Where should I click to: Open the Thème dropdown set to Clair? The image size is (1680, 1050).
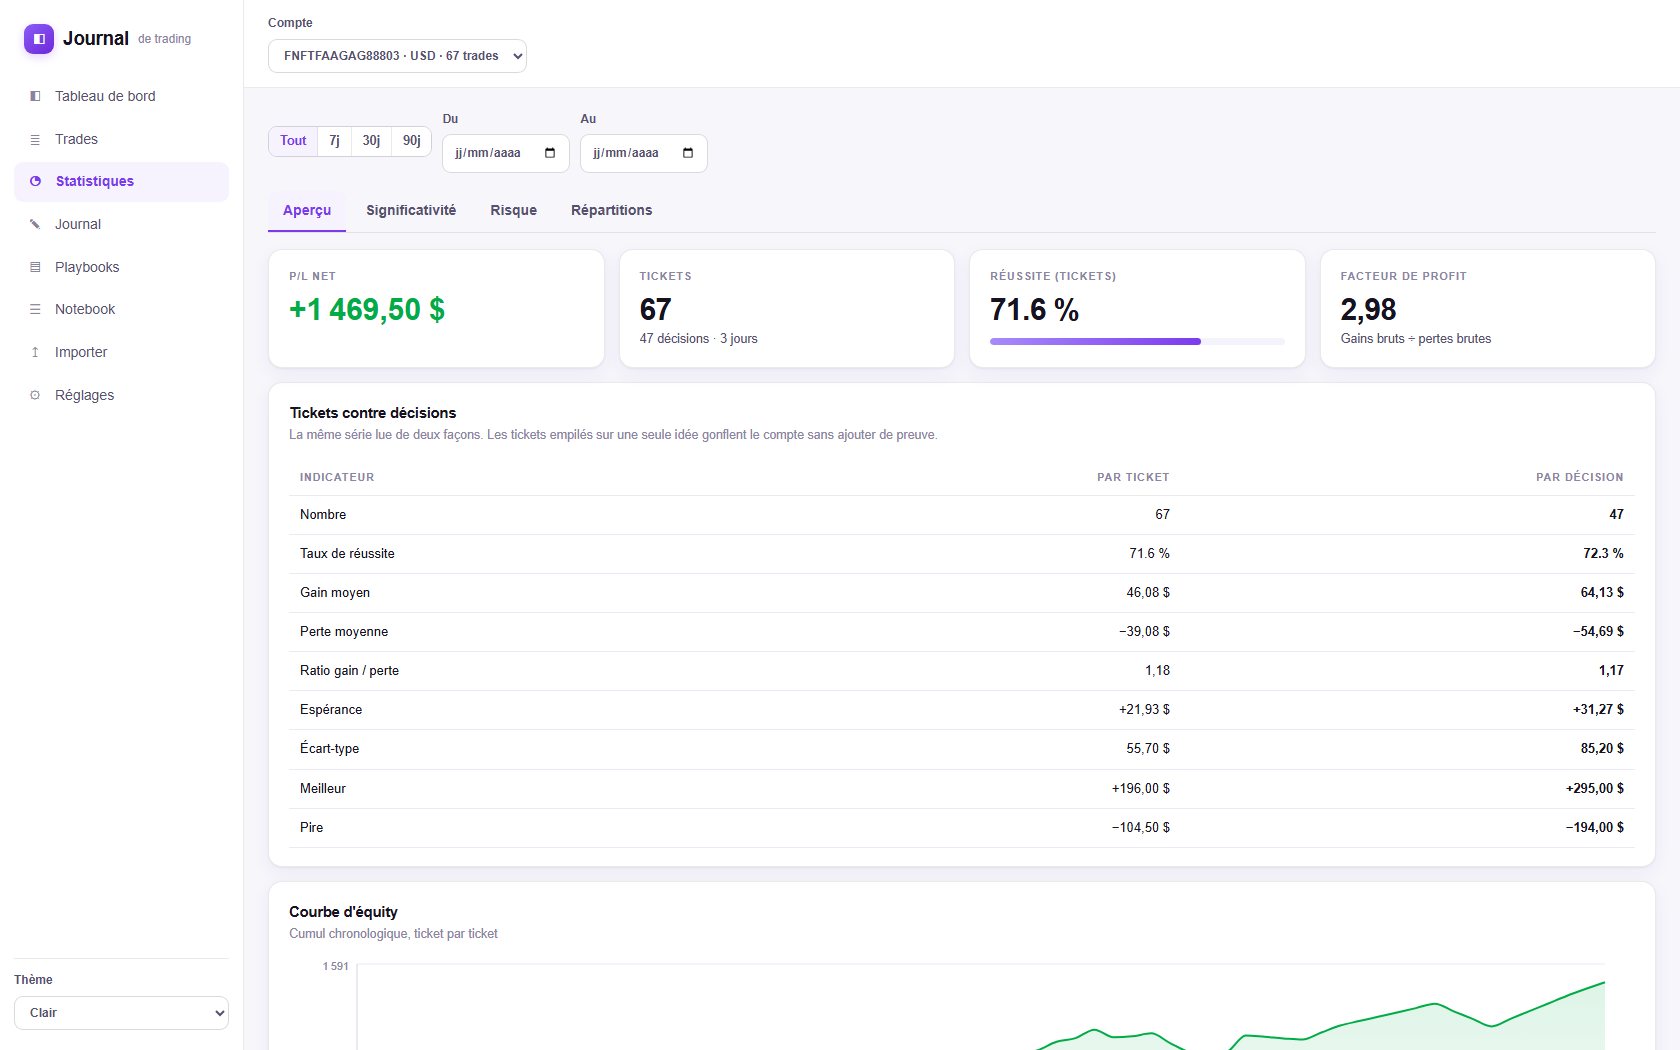coord(121,1013)
